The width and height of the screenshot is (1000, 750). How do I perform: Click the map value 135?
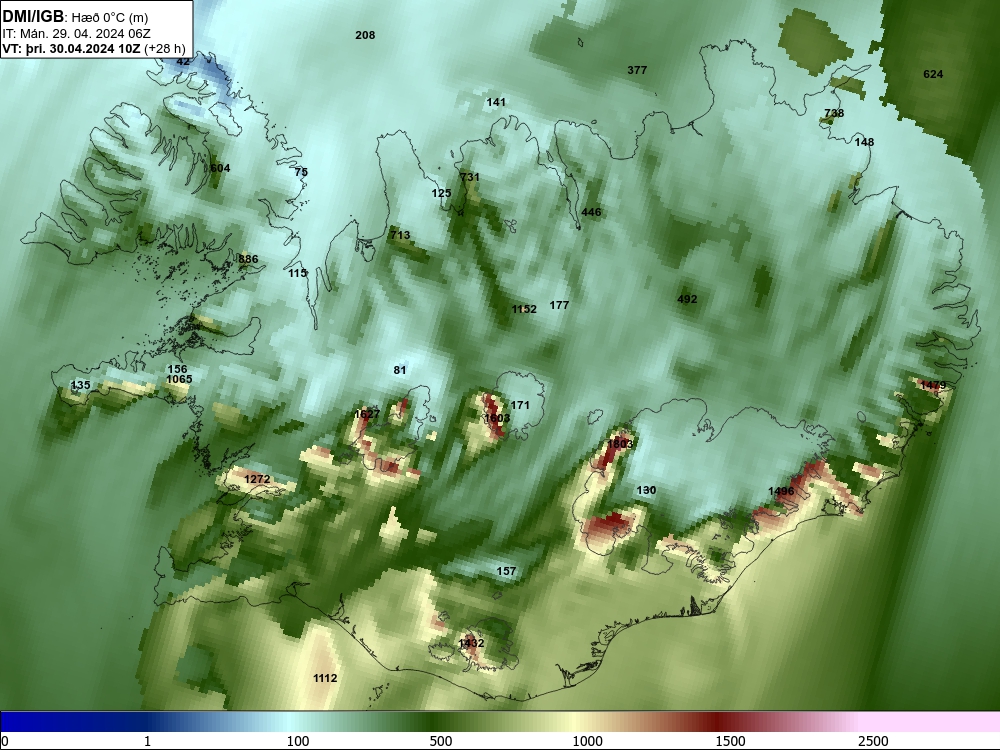80,385
